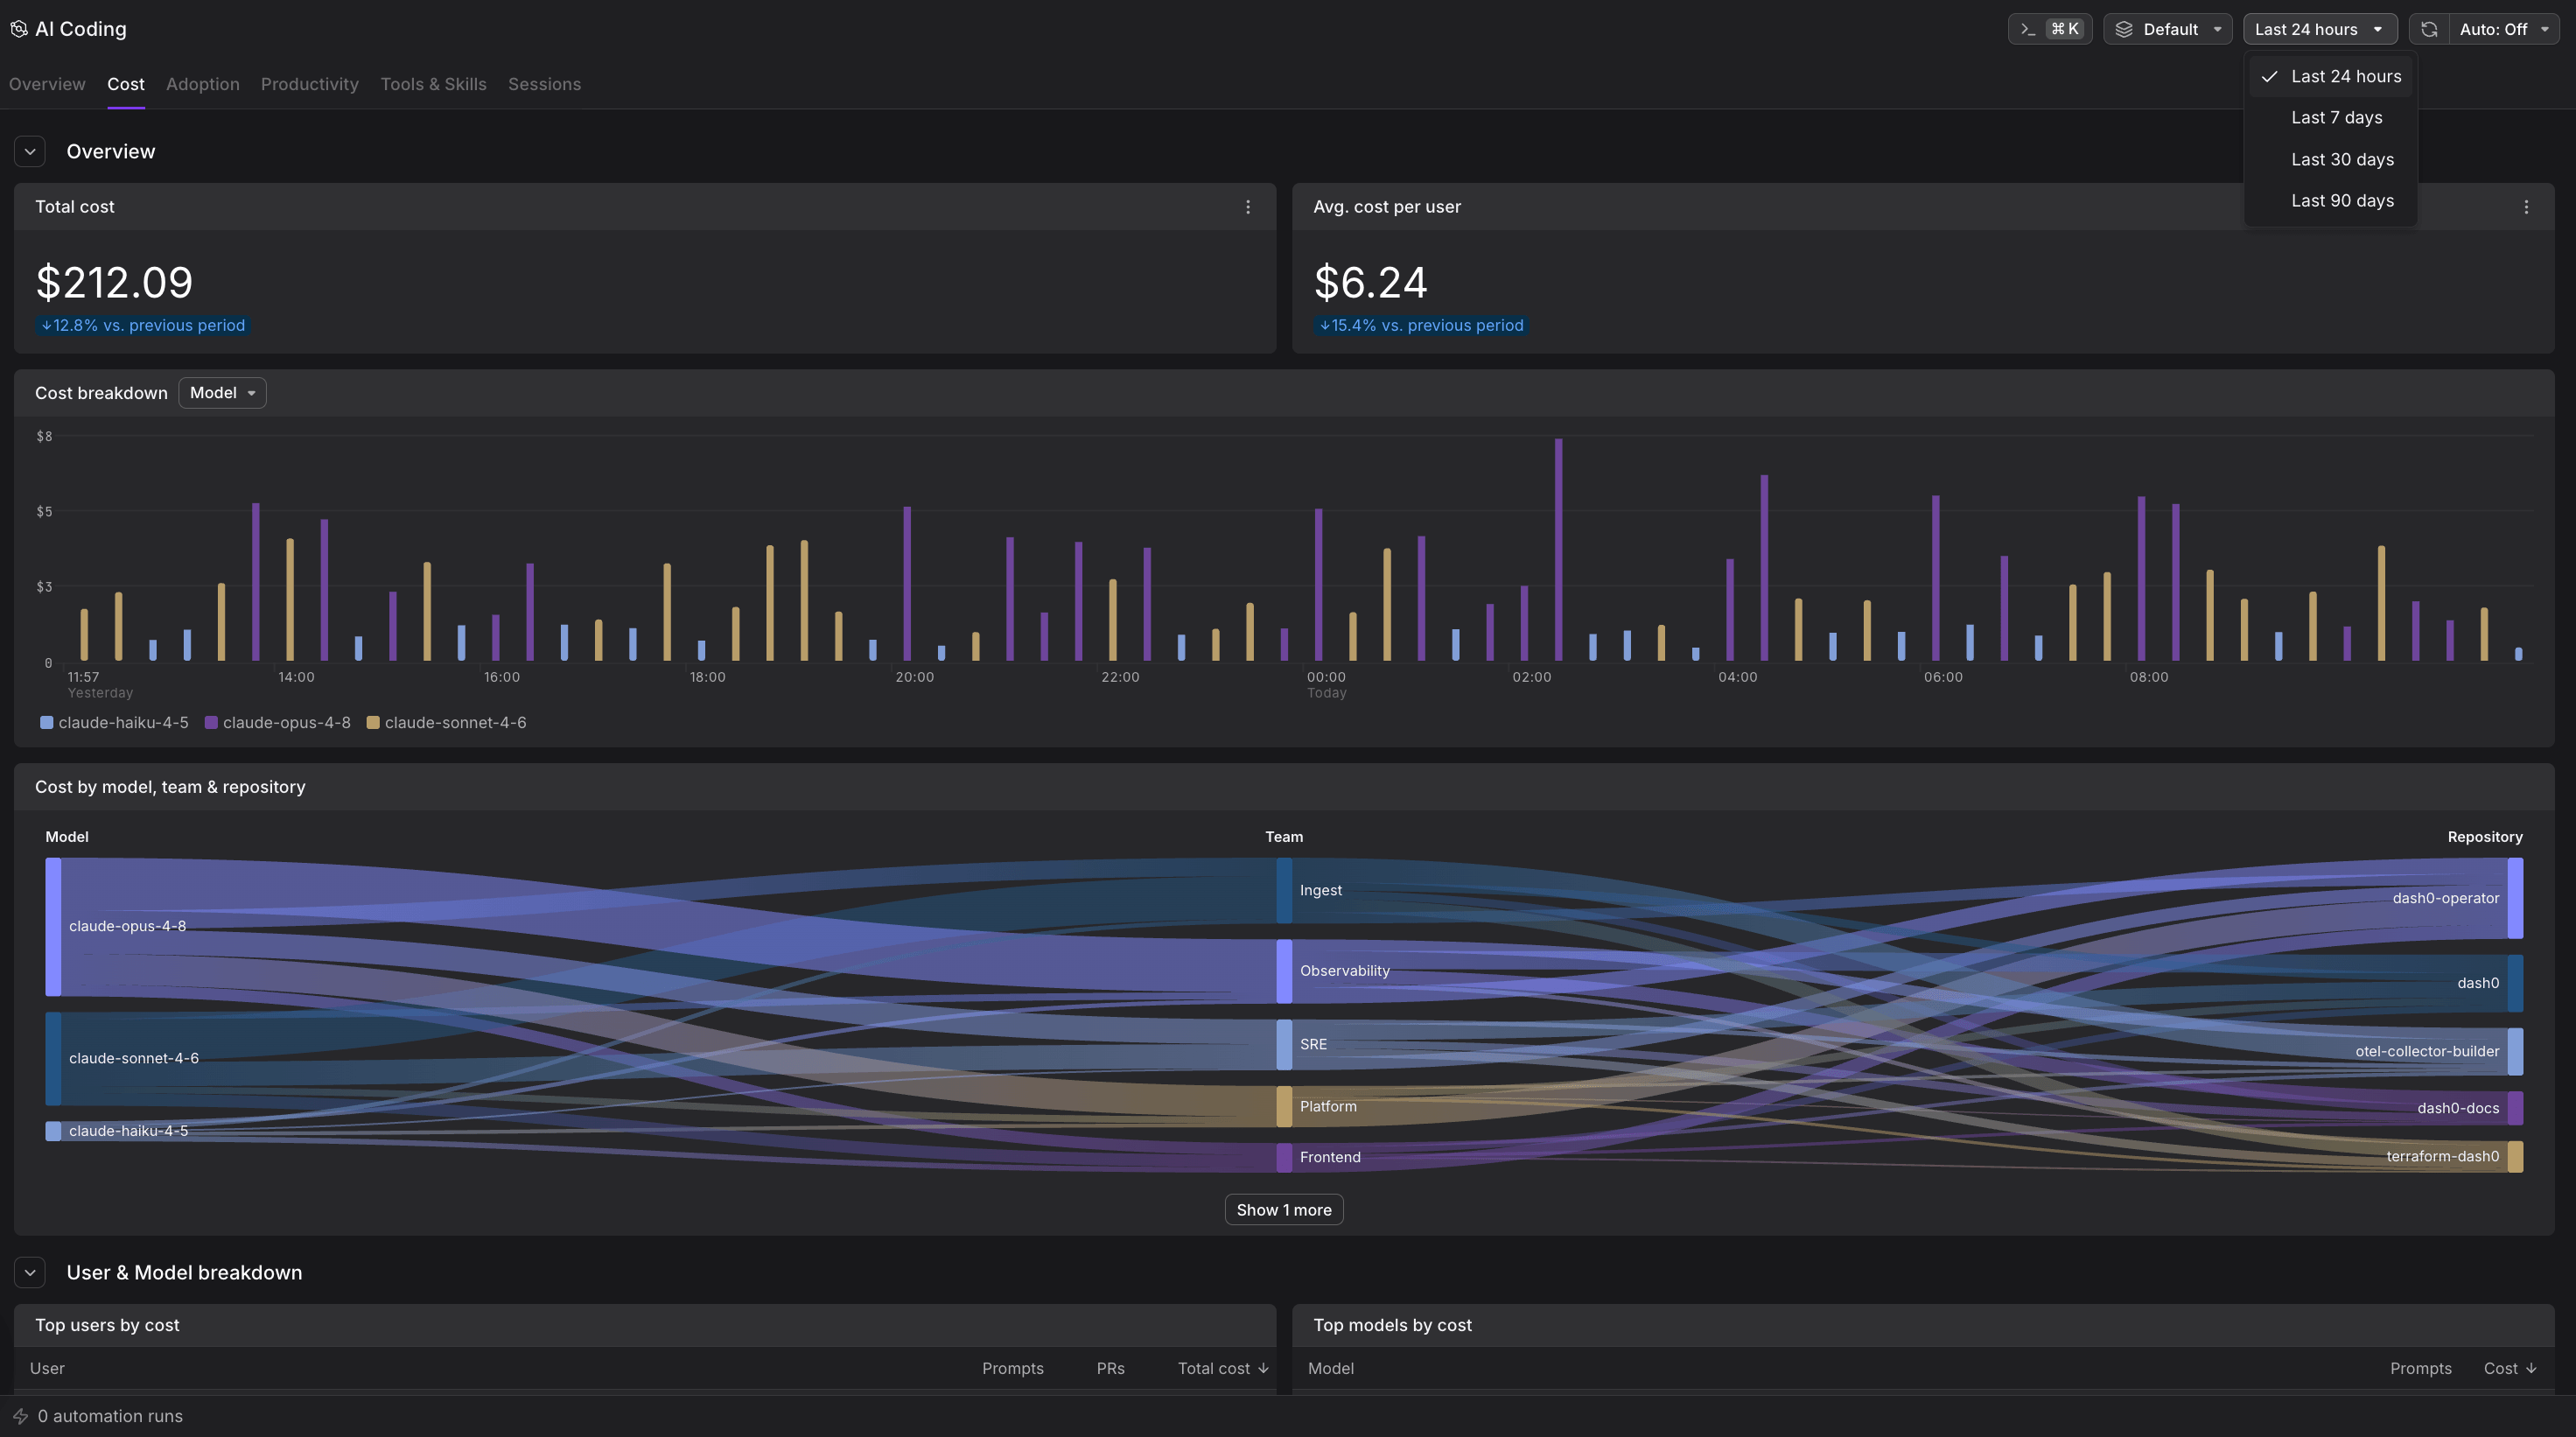Toggle claude-haiku-4-5 legend swatch
Viewport: 2576px width, 1437px height.
[x=46, y=722]
